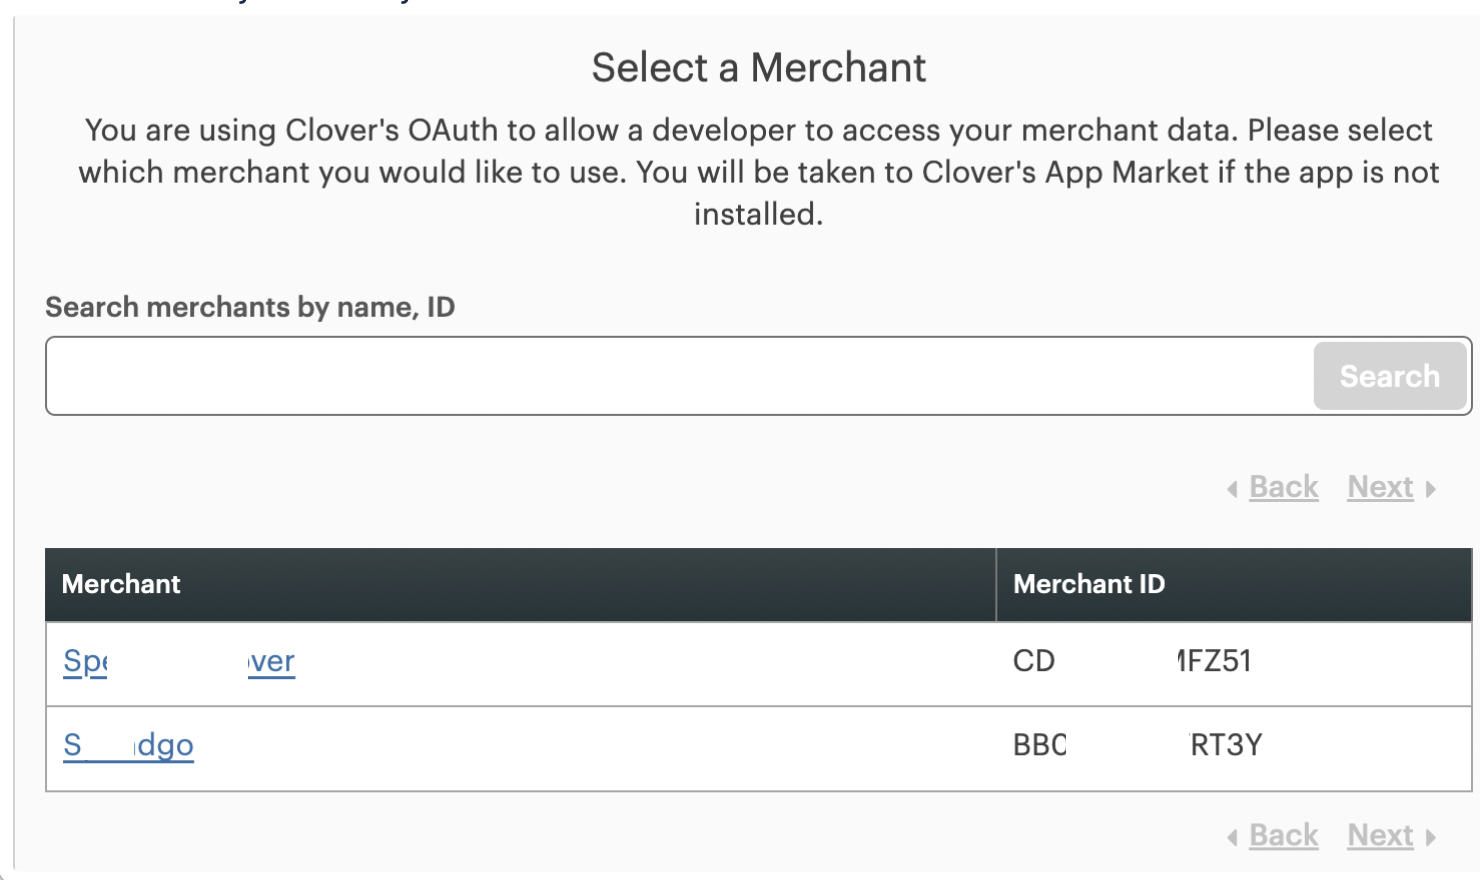Screen dimensions: 1480x880
Task: Open the merchant link ending in 'ver'
Action: (x=271, y=661)
